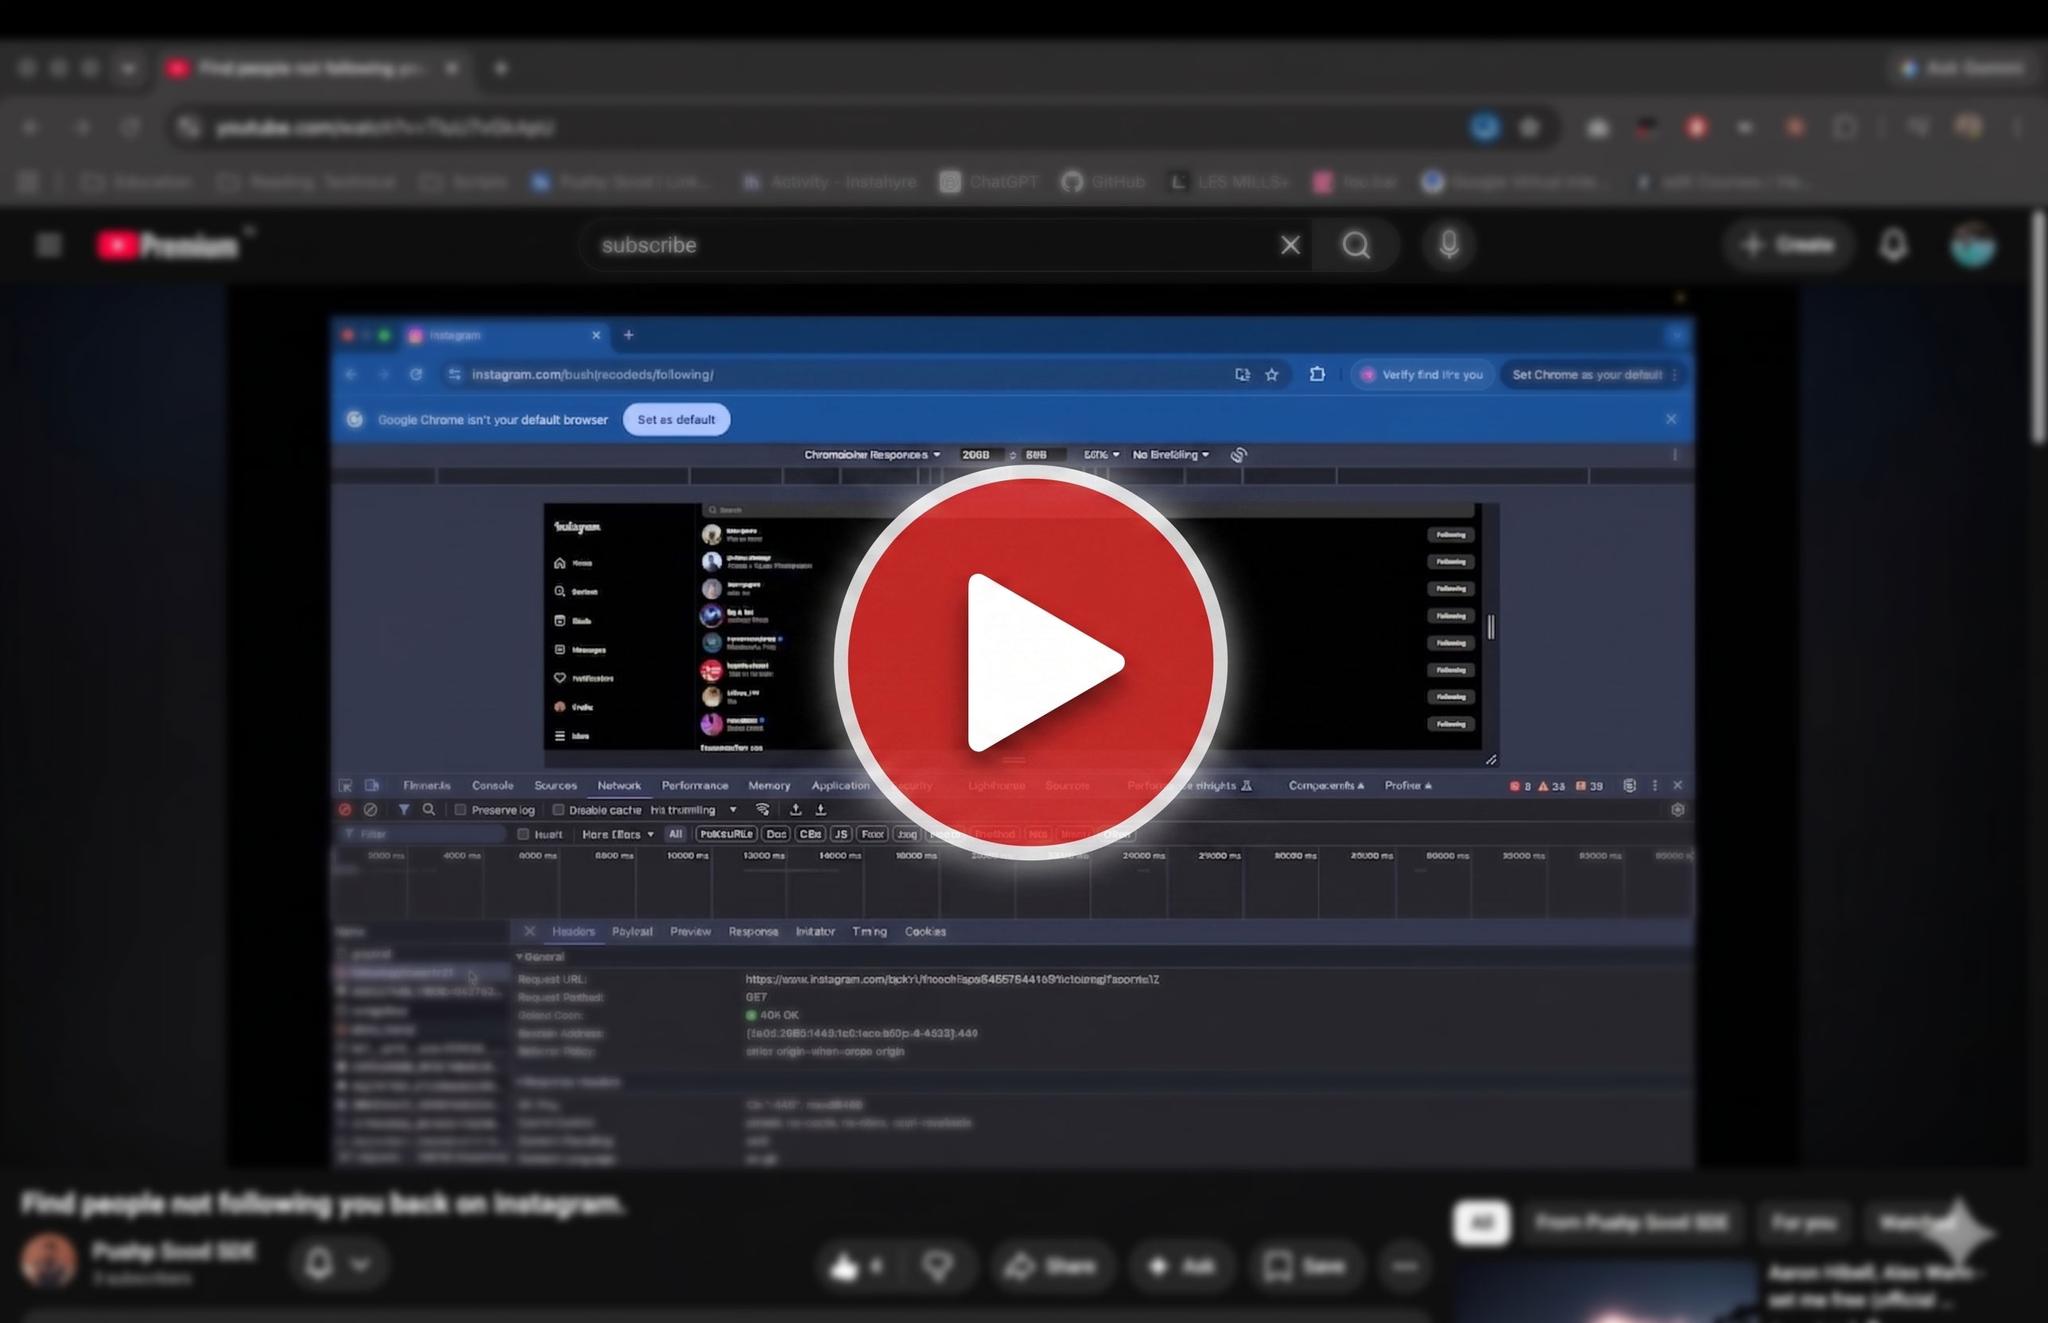Click the Ask Gemini button in Chrome
Viewport: 2048px width, 1323px height.
pos(1962,68)
